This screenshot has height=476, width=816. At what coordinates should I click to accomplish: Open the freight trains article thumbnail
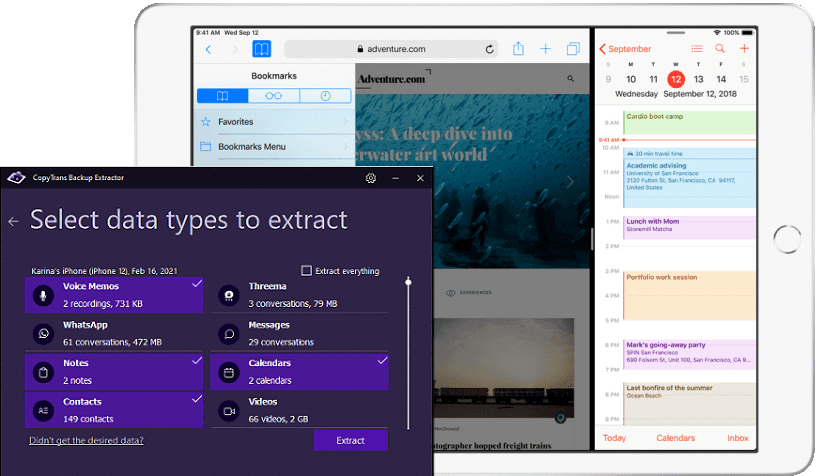coord(504,368)
